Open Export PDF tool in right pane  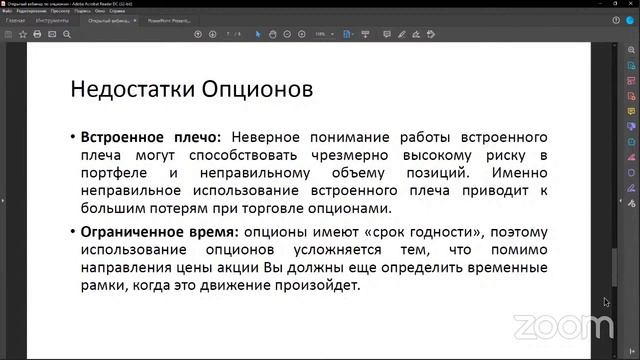631,65
